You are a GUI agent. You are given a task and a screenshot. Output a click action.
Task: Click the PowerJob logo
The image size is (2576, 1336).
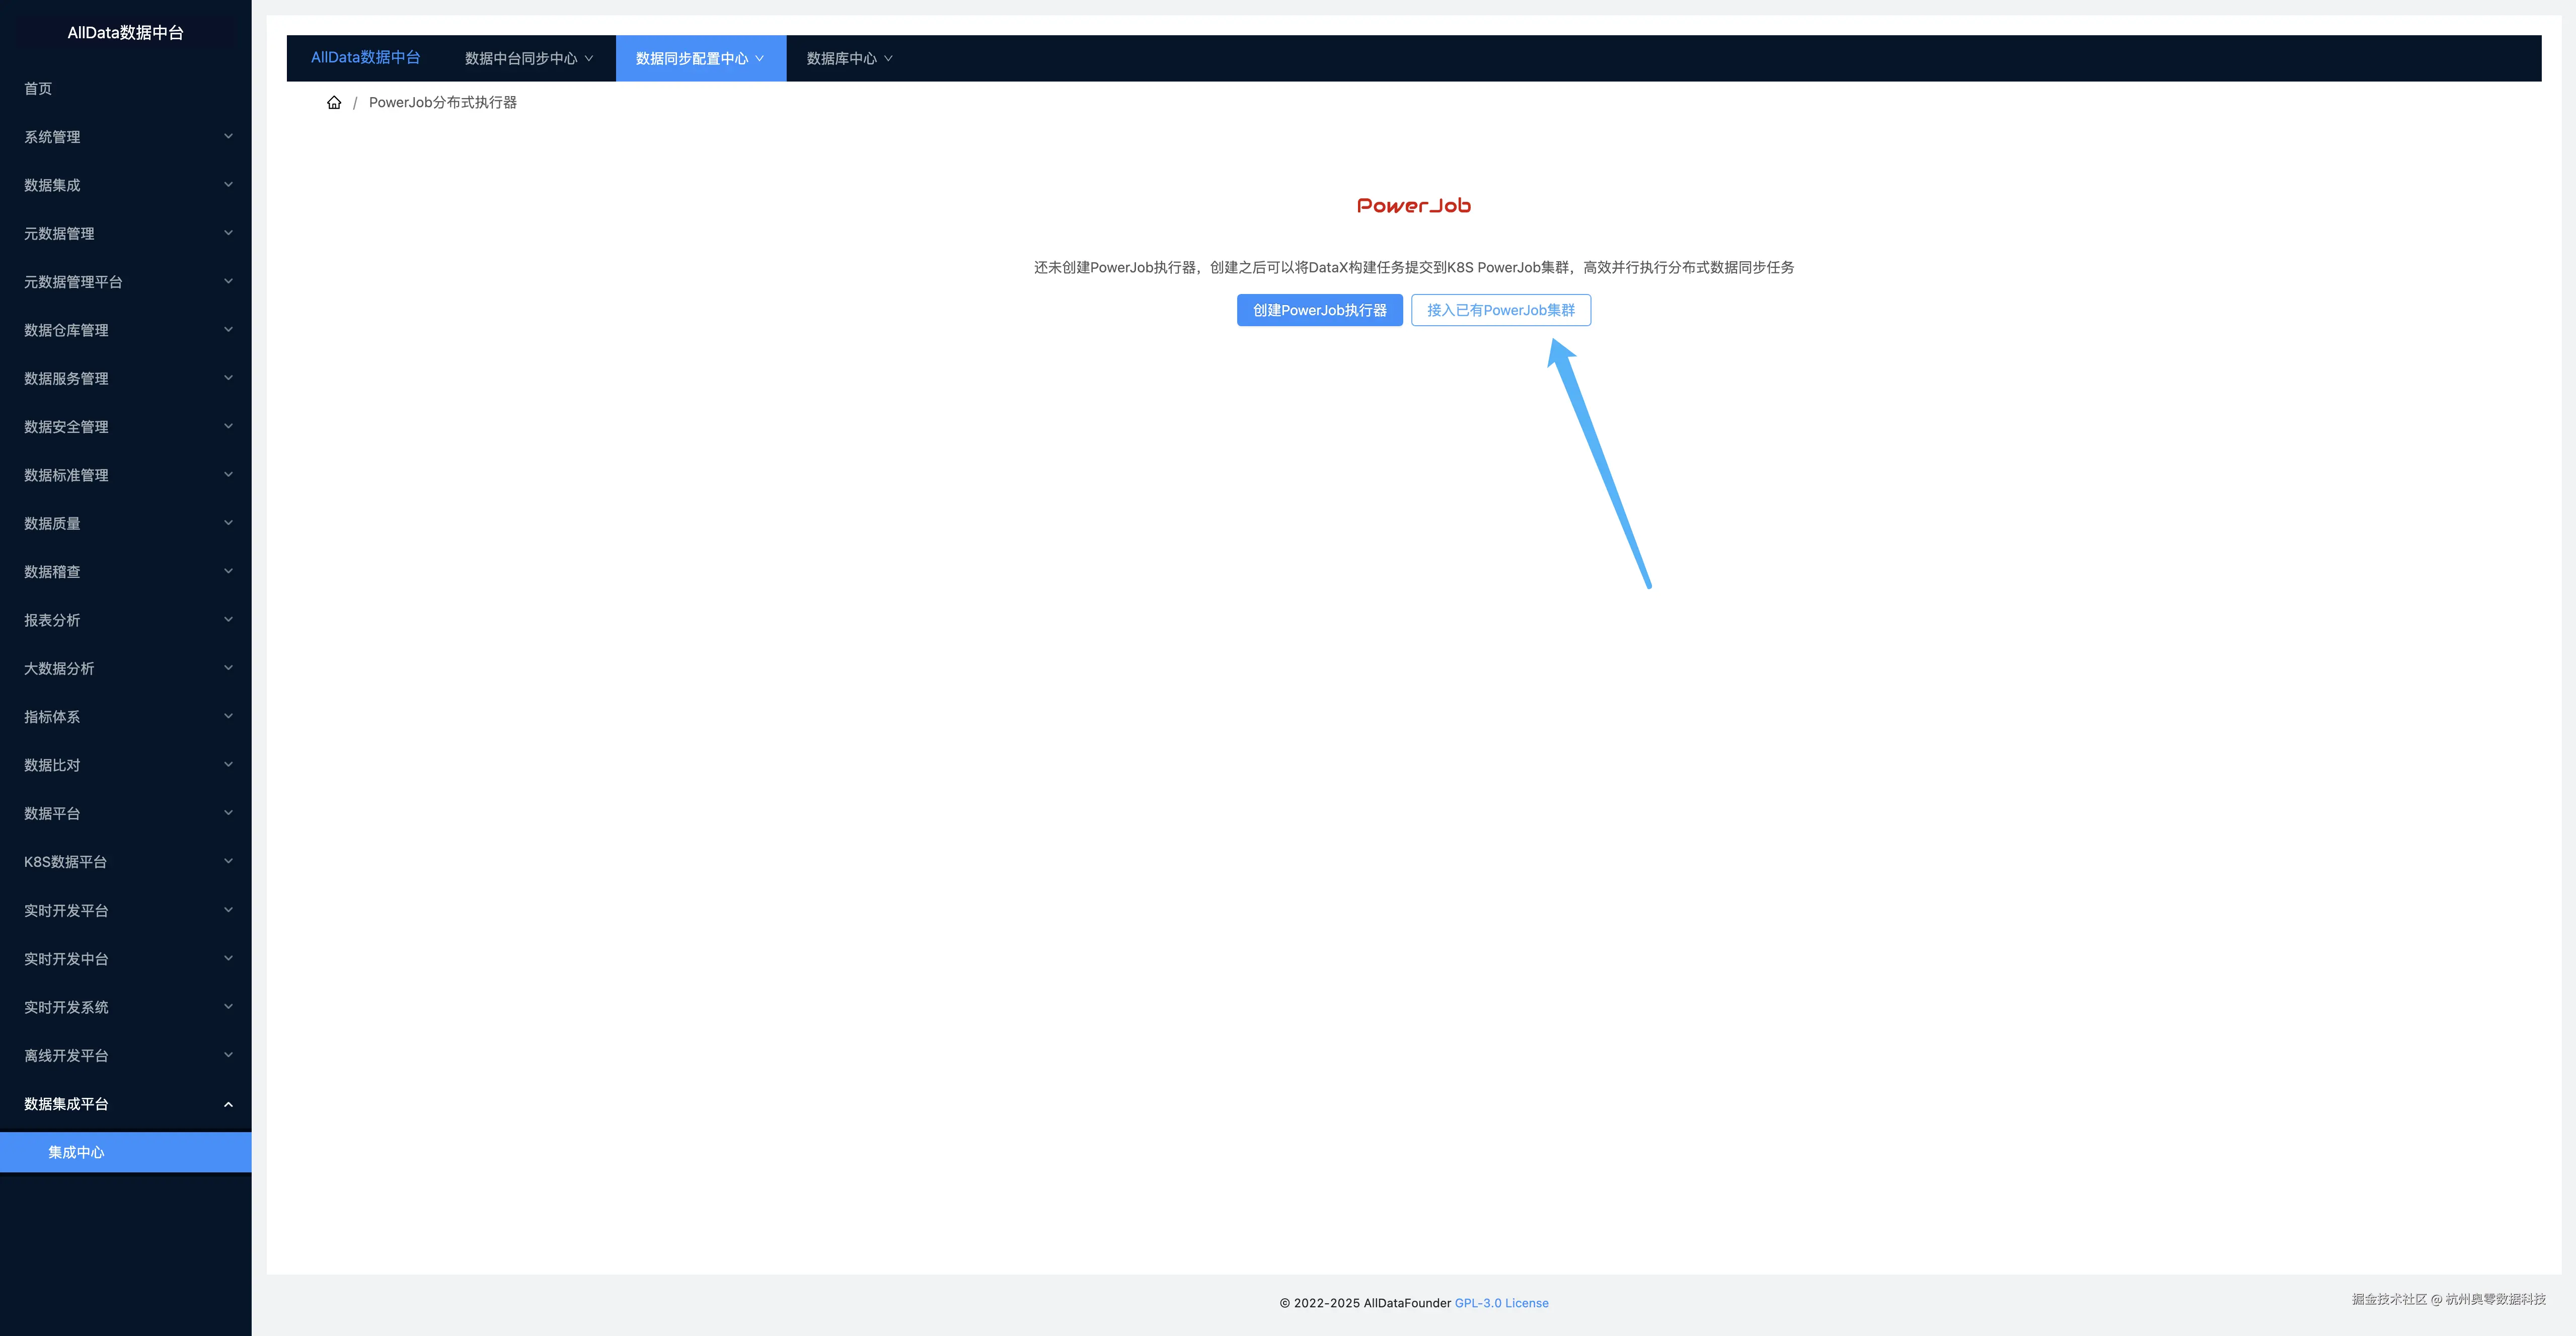coord(1413,206)
